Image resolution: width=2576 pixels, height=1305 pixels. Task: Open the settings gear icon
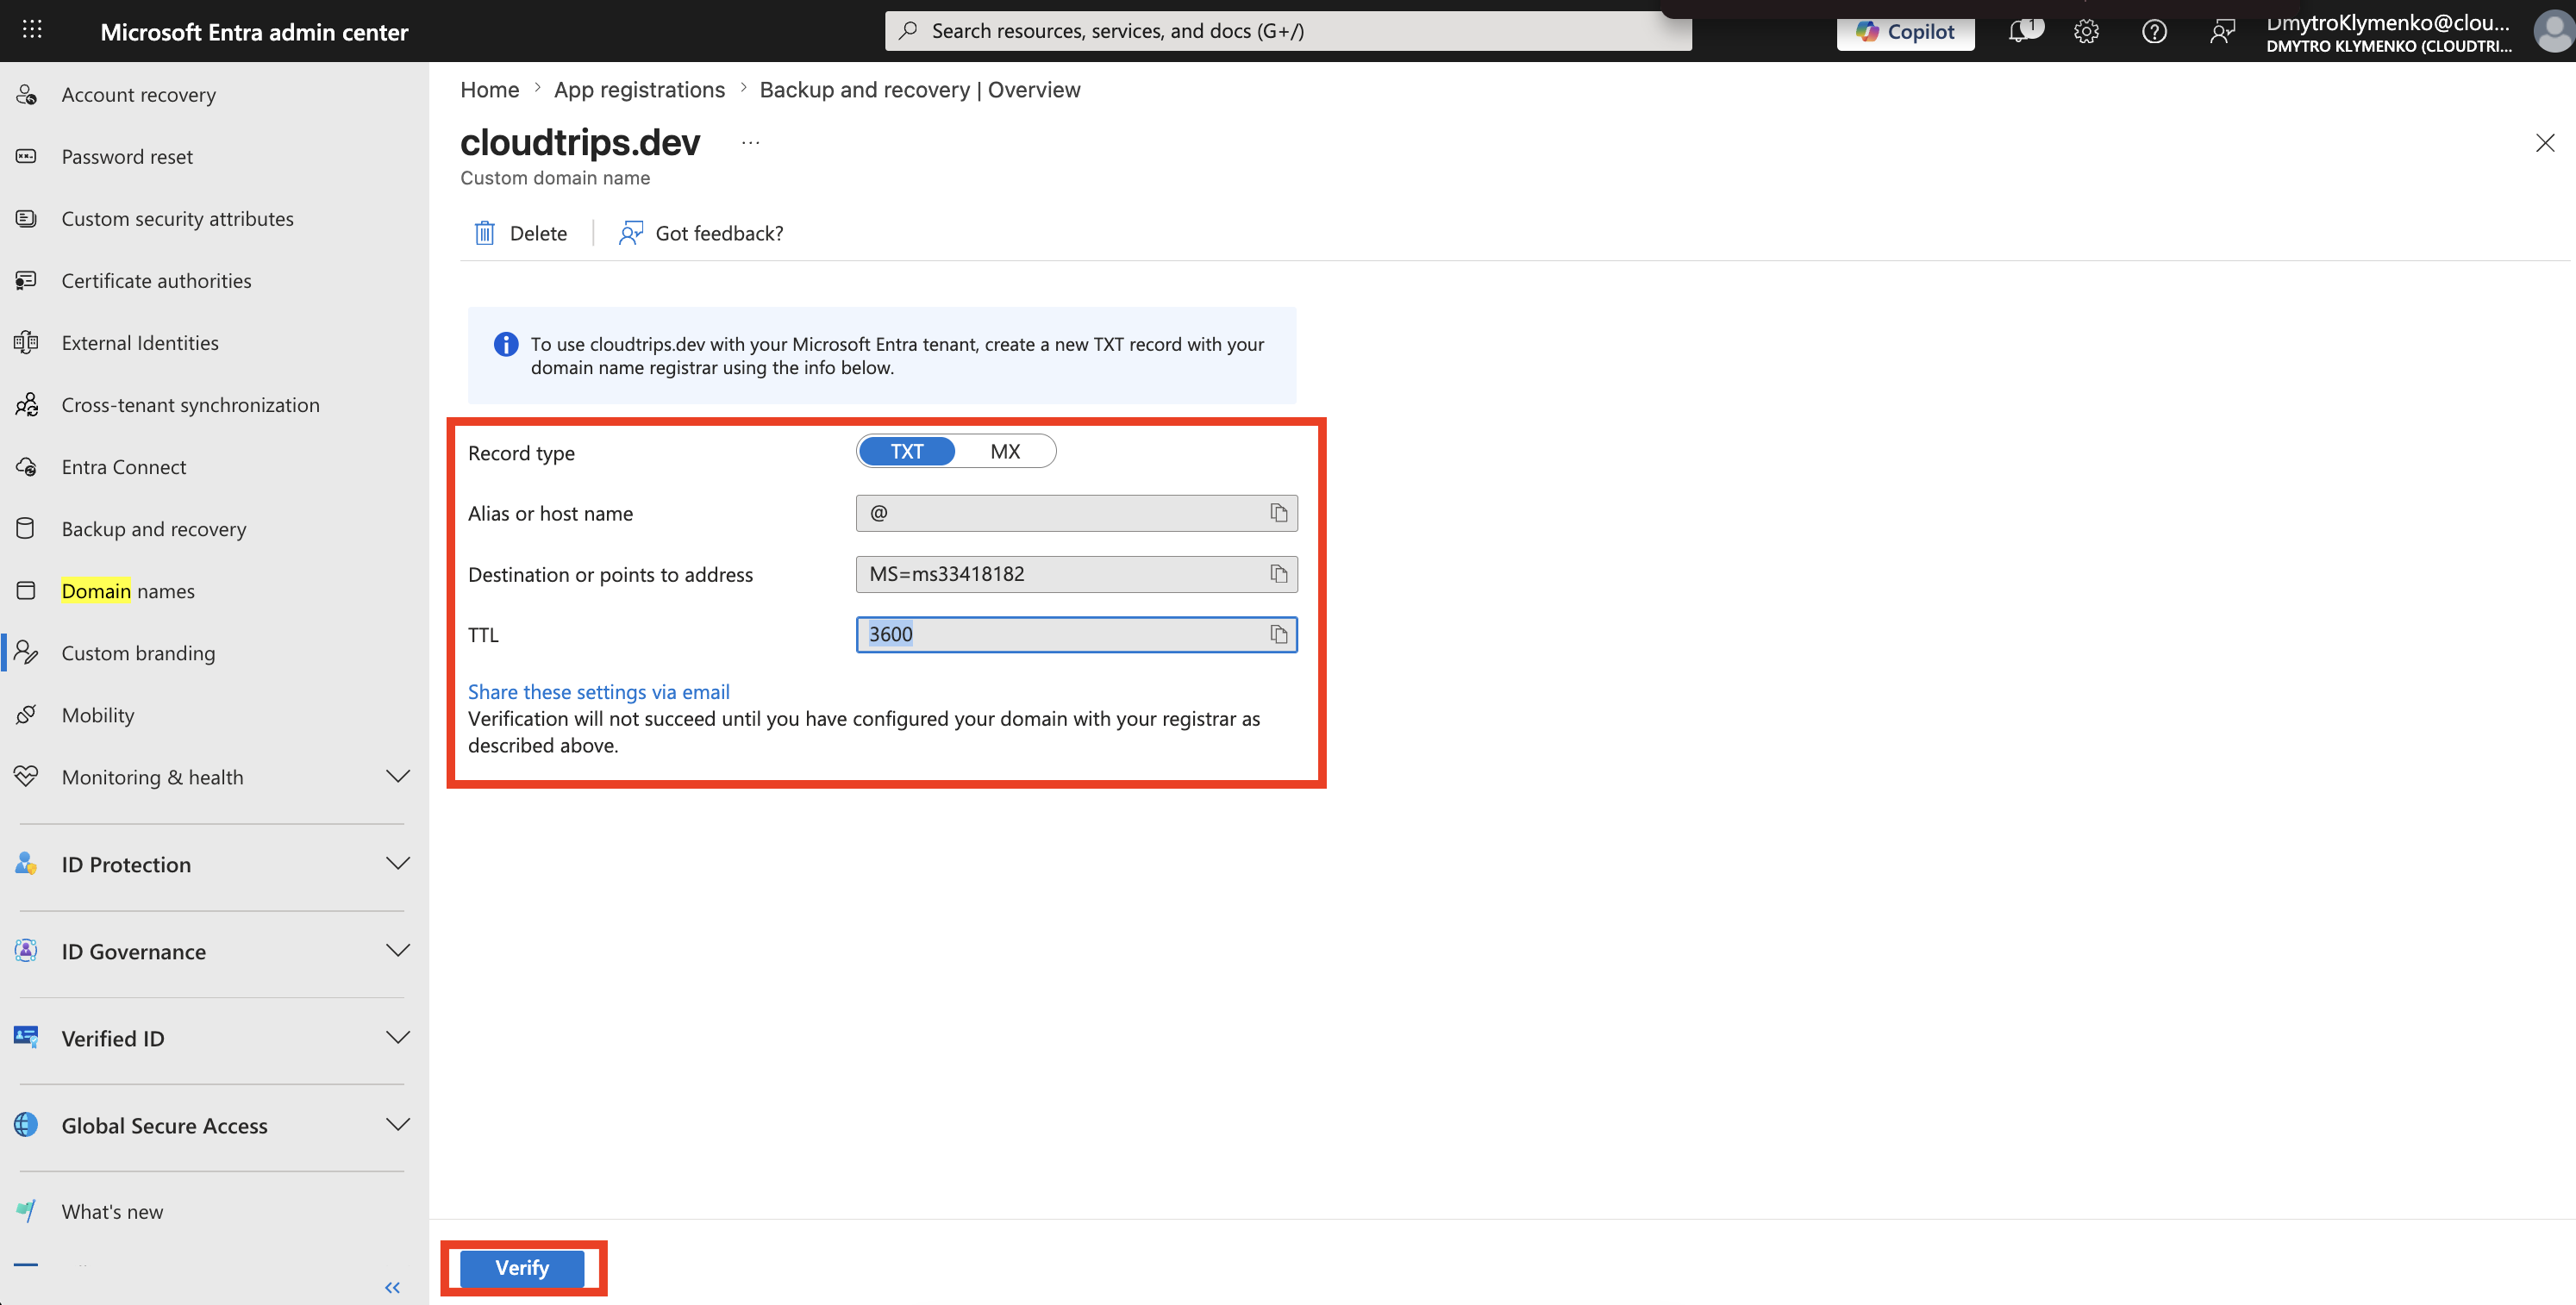[2086, 31]
